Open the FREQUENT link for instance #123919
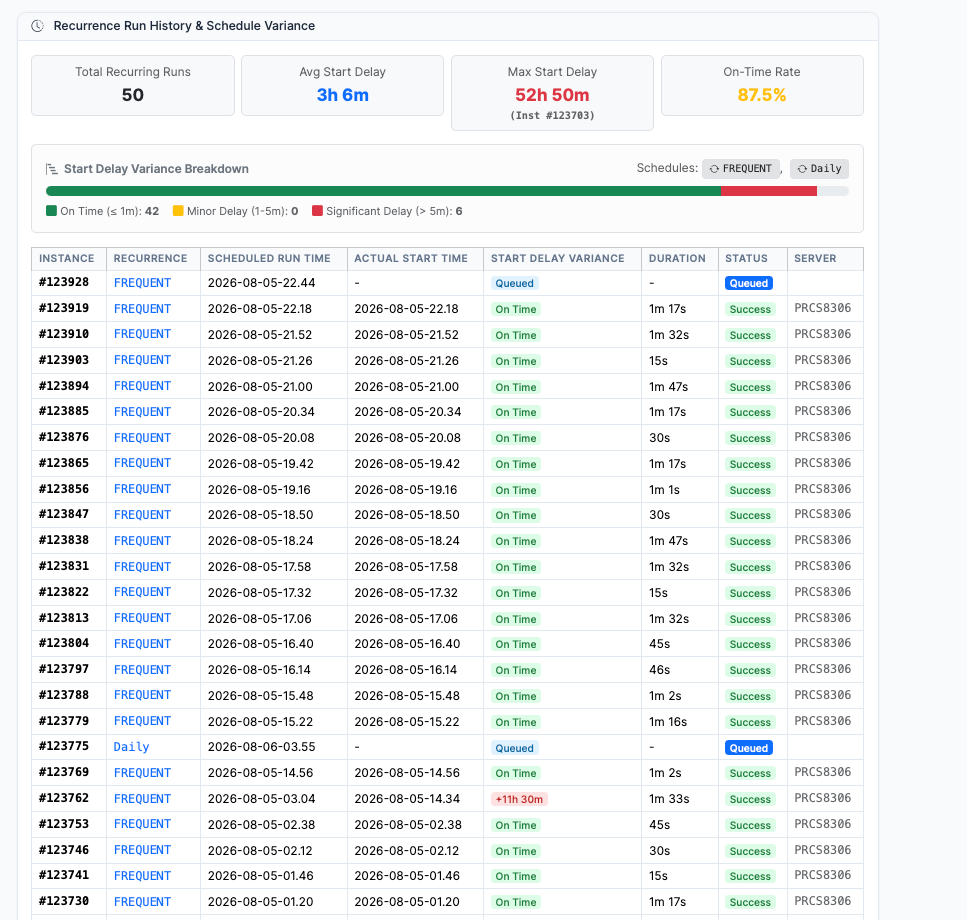 coord(142,309)
